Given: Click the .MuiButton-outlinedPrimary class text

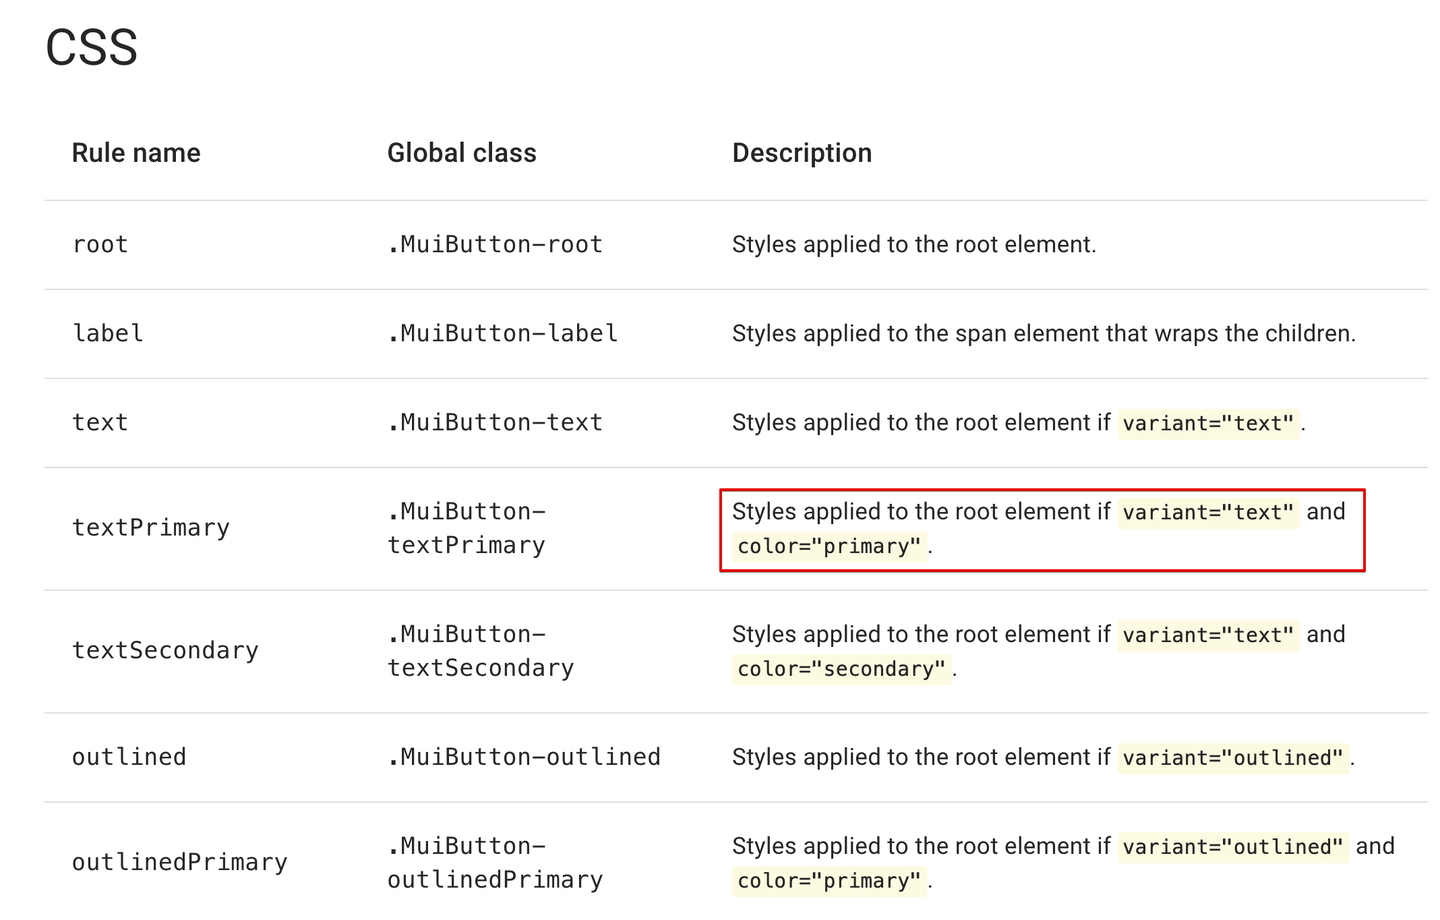Looking at the screenshot, I should click(495, 863).
